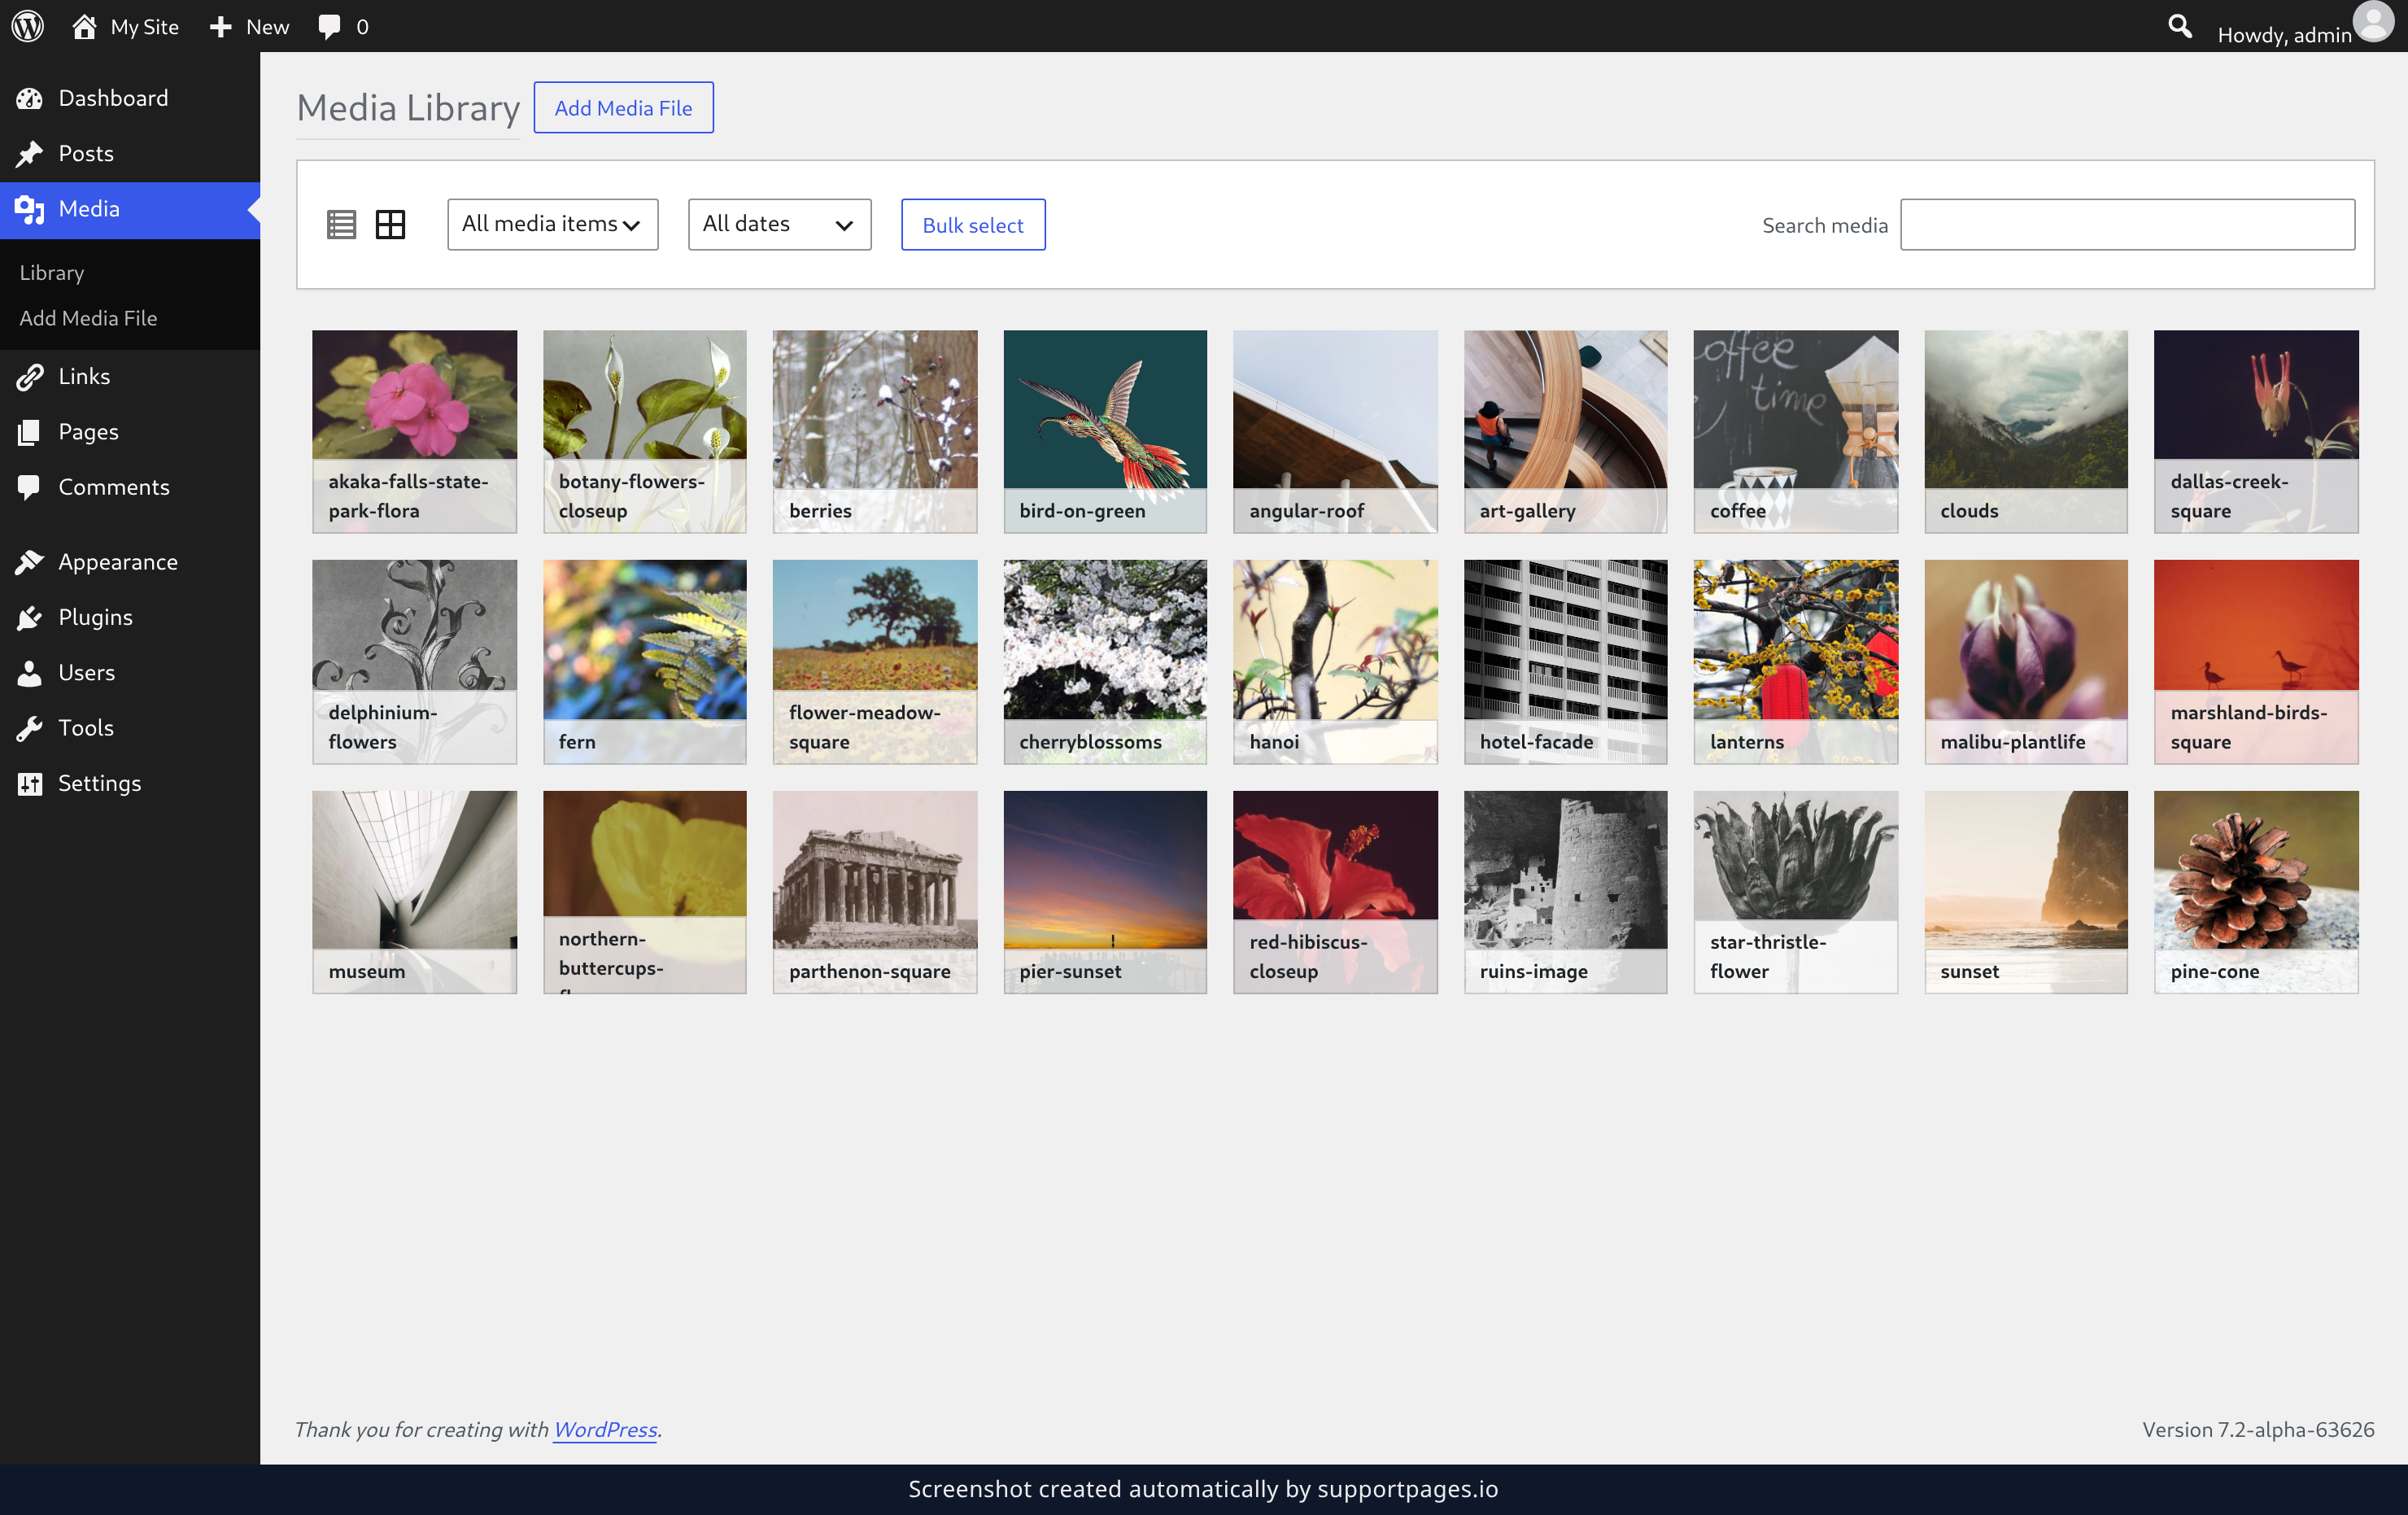The image size is (2408, 1515).
Task: Open the red-hibiscus-closeup thumbnail
Action: click(1335, 892)
